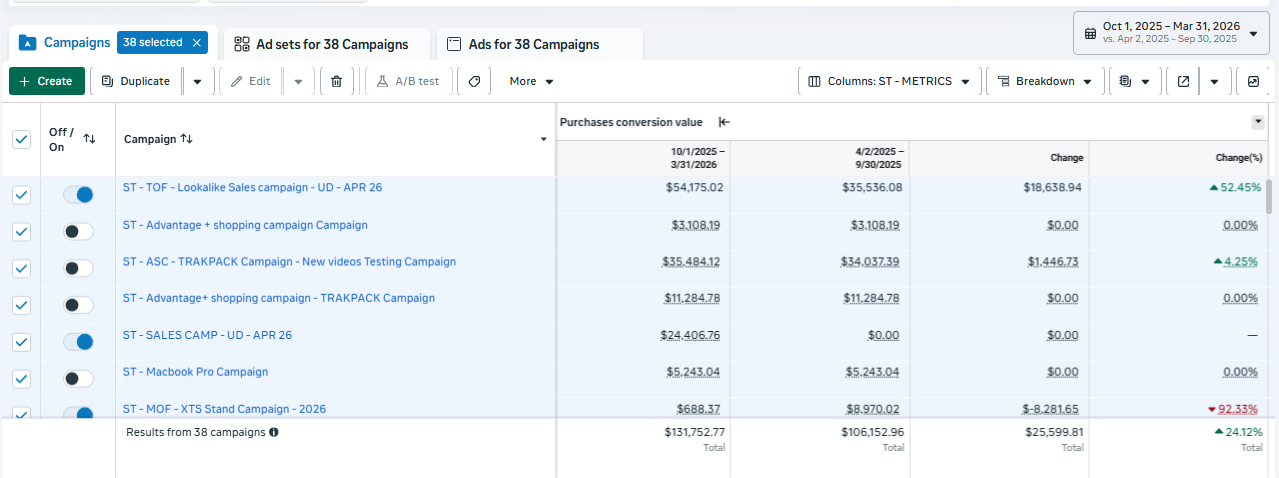The image size is (1279, 478).
Task: Turn on the Advantage + shopping campaign toggle
Action: point(78,232)
